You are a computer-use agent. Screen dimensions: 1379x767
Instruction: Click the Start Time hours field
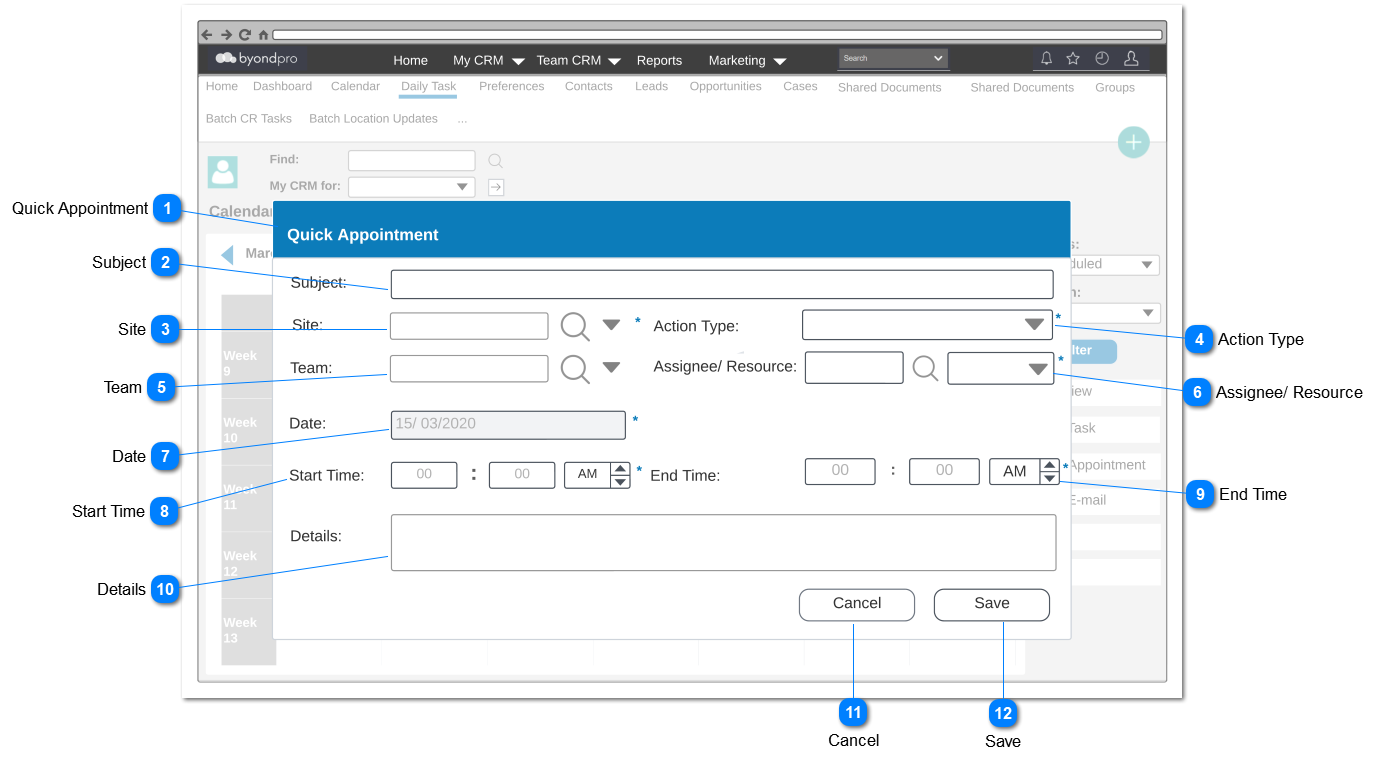424,475
